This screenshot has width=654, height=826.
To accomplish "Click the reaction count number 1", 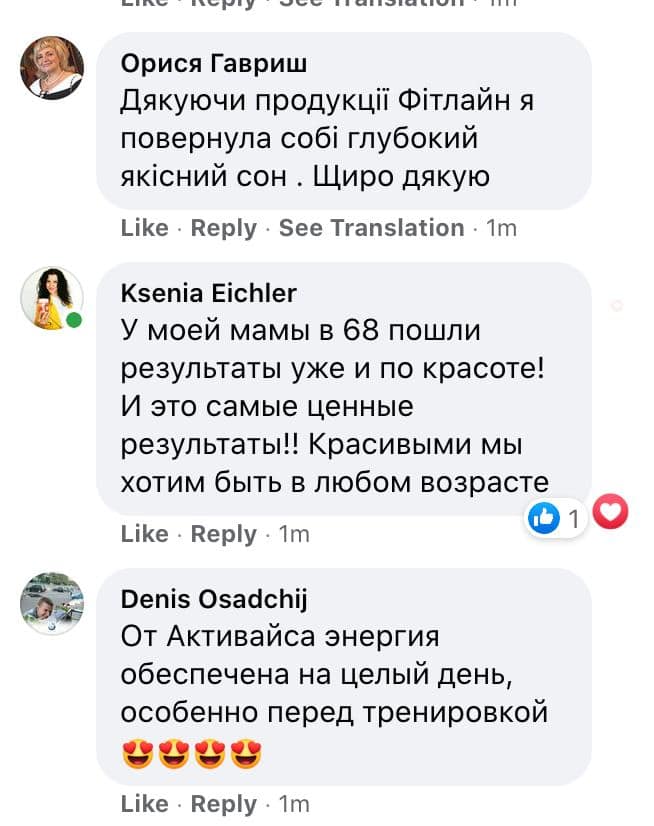I will pyautogui.click(x=573, y=519).
